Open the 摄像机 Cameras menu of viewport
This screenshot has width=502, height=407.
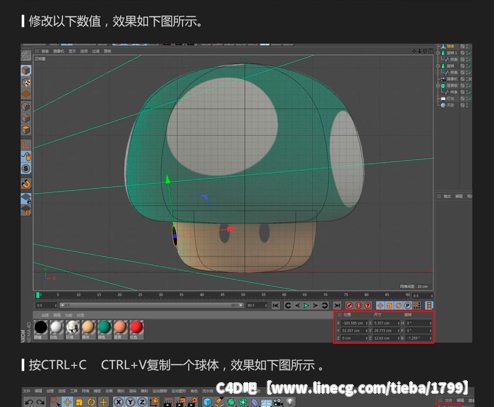pyautogui.click(x=59, y=51)
